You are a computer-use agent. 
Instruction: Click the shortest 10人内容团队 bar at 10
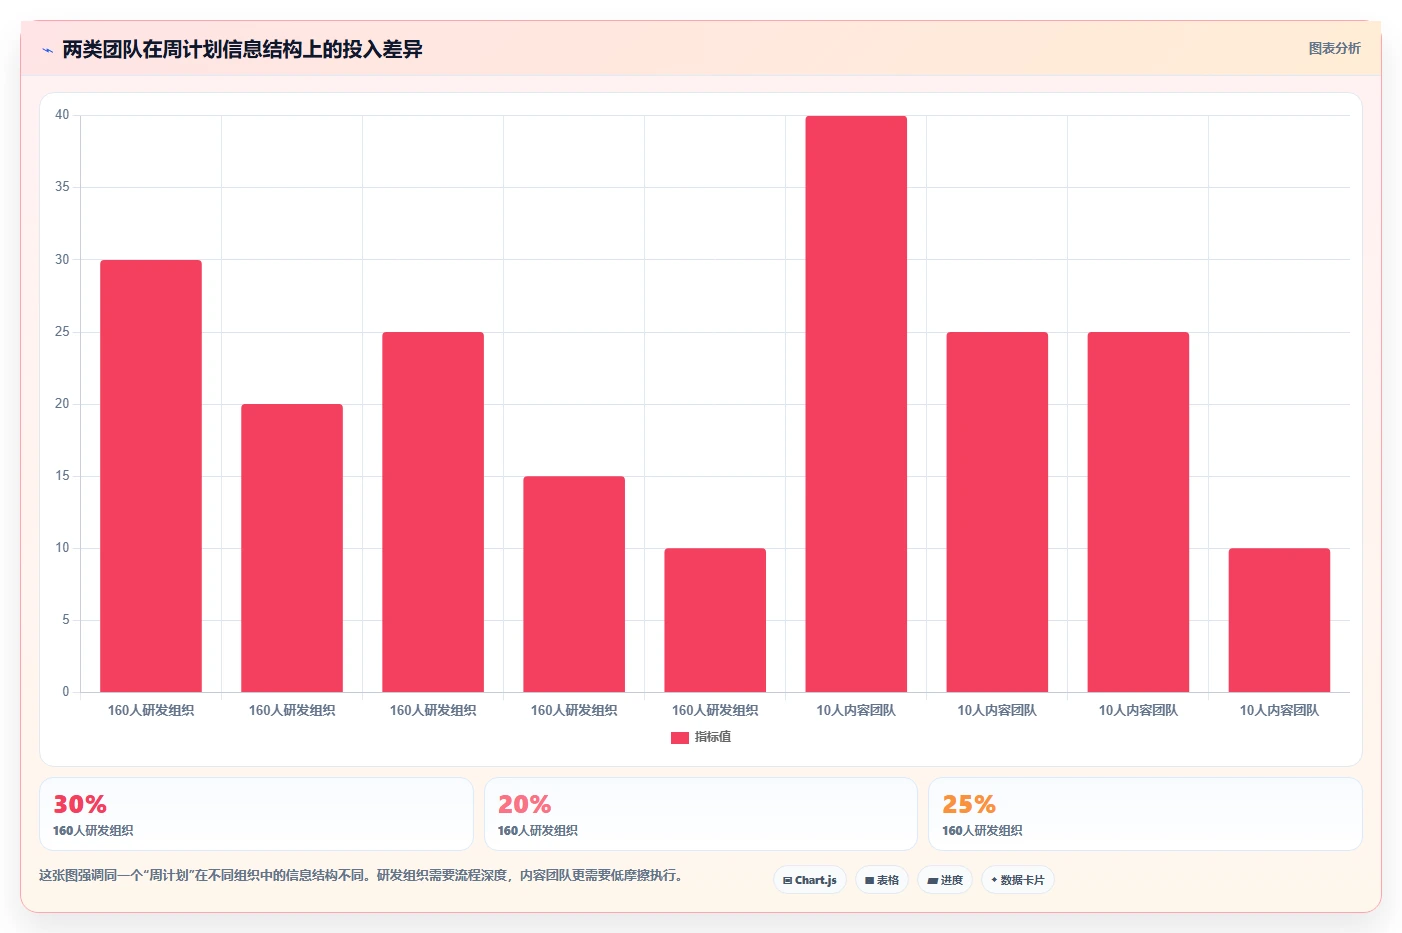coord(1279,620)
